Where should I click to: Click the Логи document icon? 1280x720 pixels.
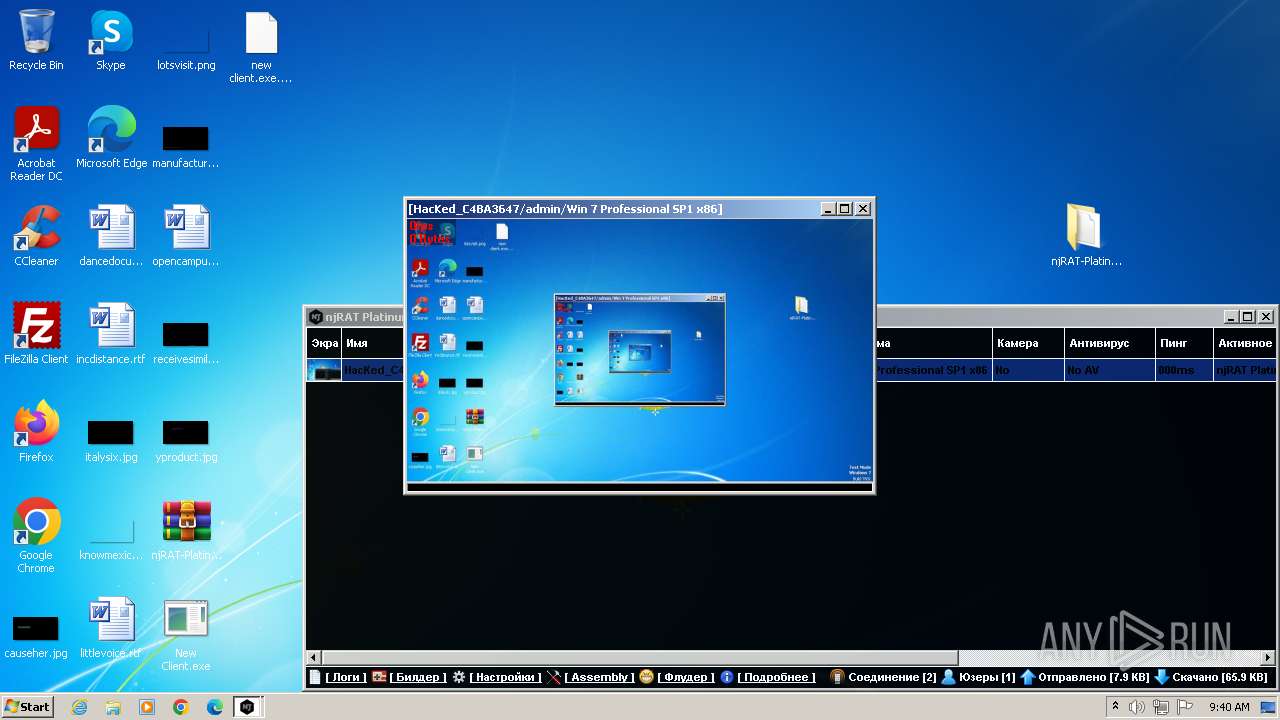click(315, 677)
